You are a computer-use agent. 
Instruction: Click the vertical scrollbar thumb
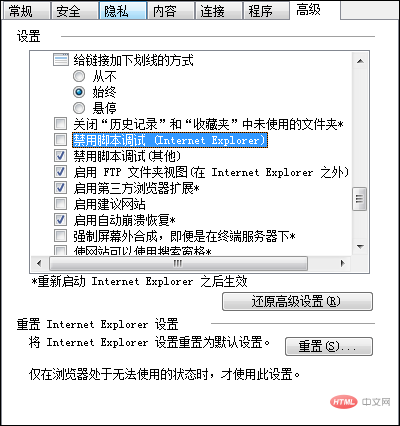(360, 199)
